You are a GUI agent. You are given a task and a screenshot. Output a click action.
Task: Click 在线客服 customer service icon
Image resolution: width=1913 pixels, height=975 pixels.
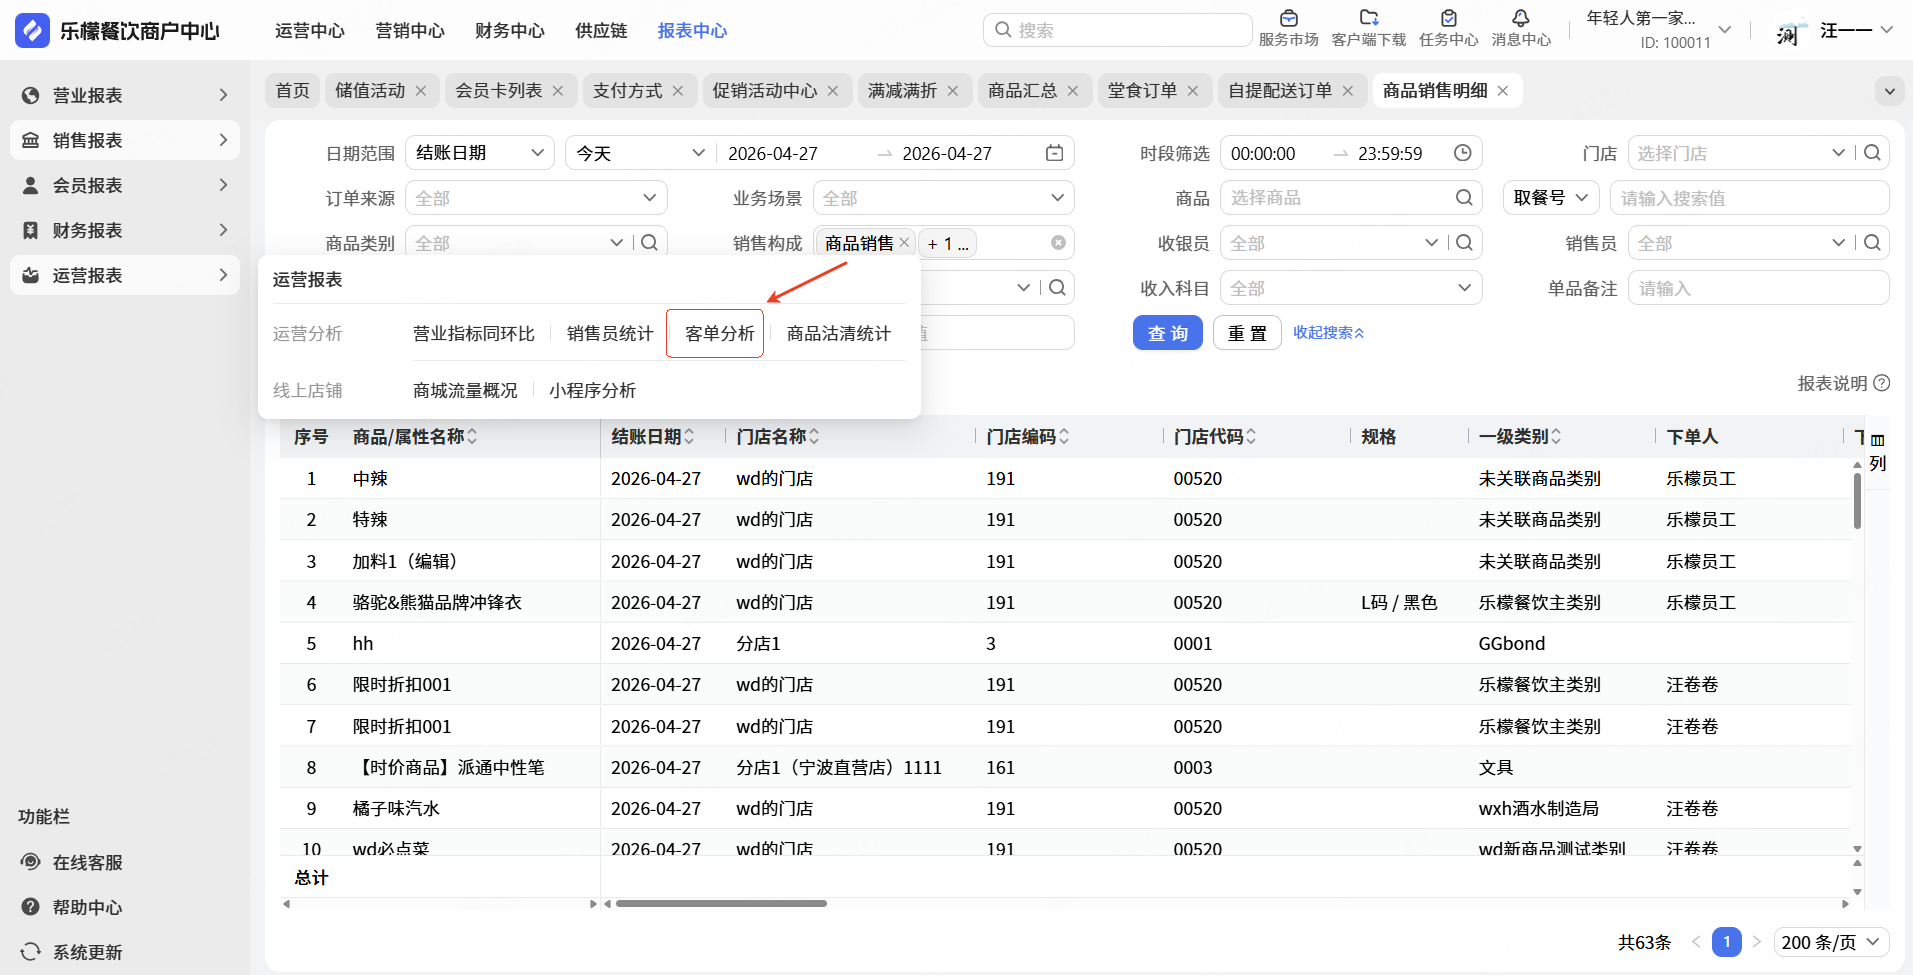coord(31,862)
